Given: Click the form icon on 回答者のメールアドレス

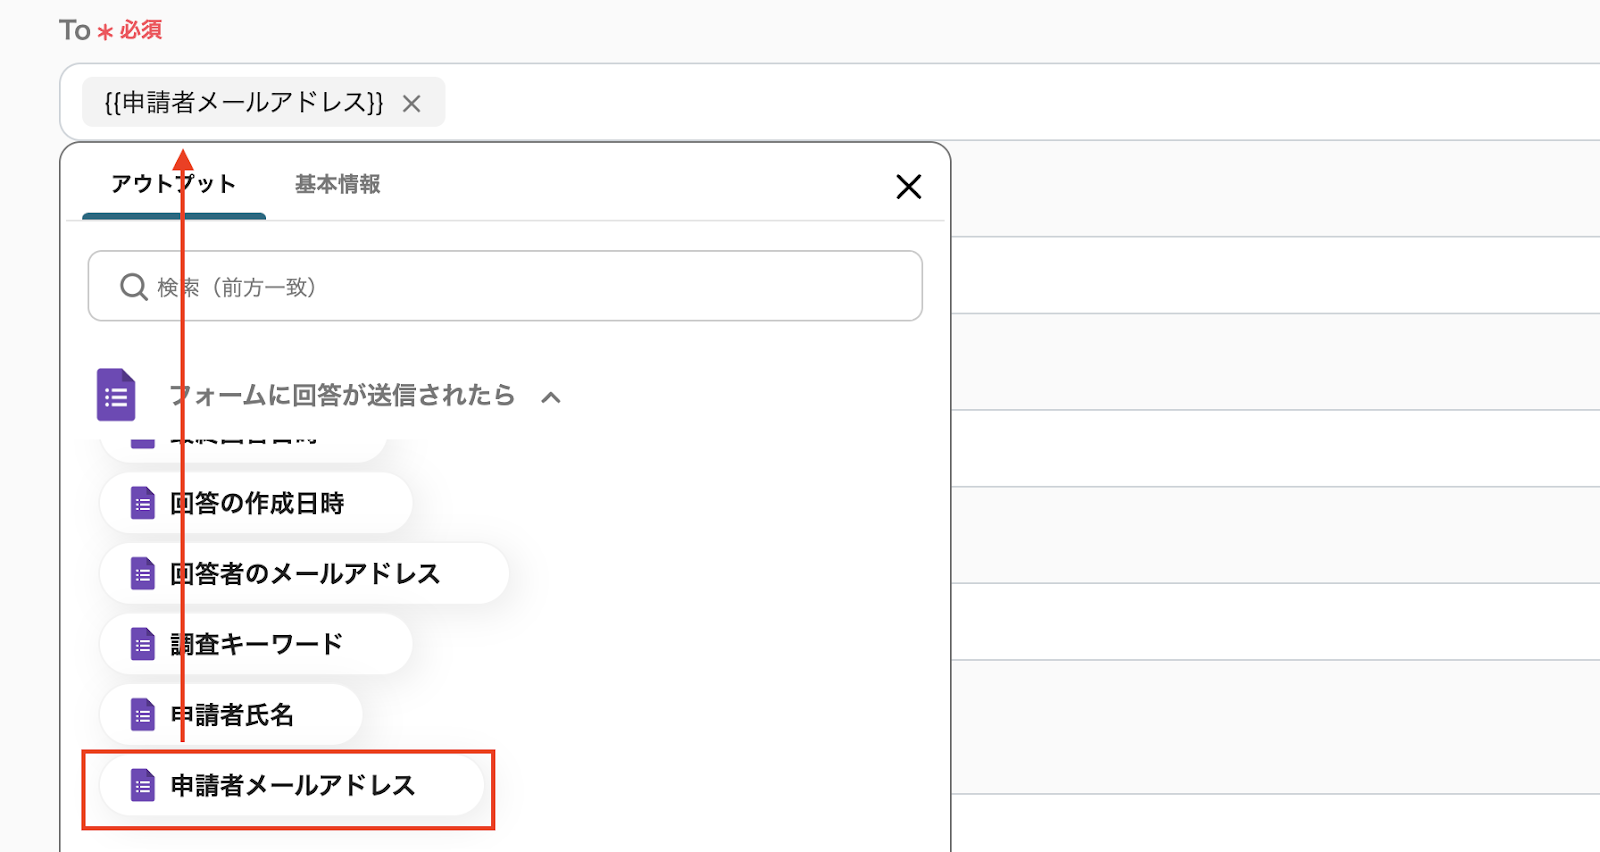Looking at the screenshot, I should tap(143, 574).
